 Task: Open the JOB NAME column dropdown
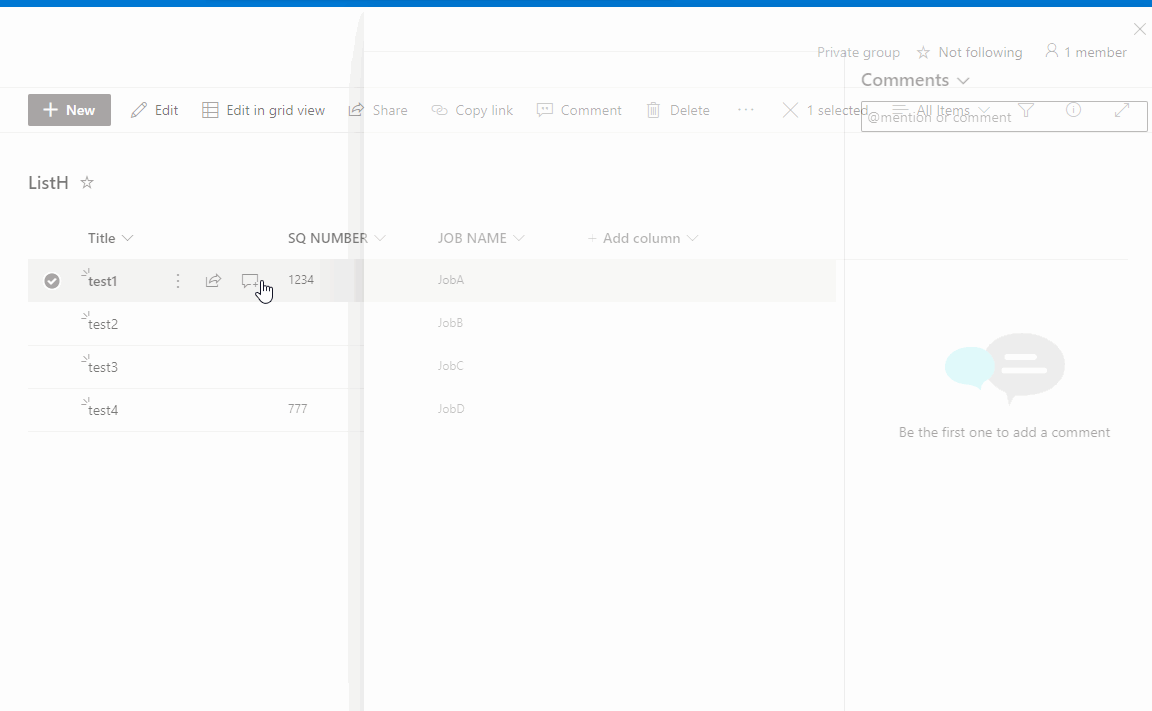(x=519, y=238)
